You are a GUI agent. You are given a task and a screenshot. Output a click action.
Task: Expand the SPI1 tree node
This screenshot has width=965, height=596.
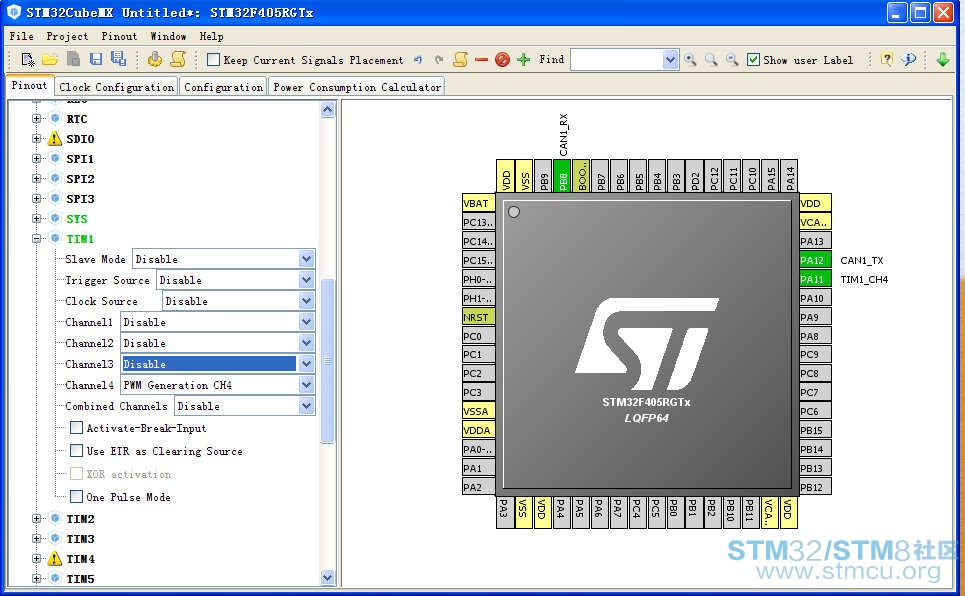pyautogui.click(x=37, y=158)
